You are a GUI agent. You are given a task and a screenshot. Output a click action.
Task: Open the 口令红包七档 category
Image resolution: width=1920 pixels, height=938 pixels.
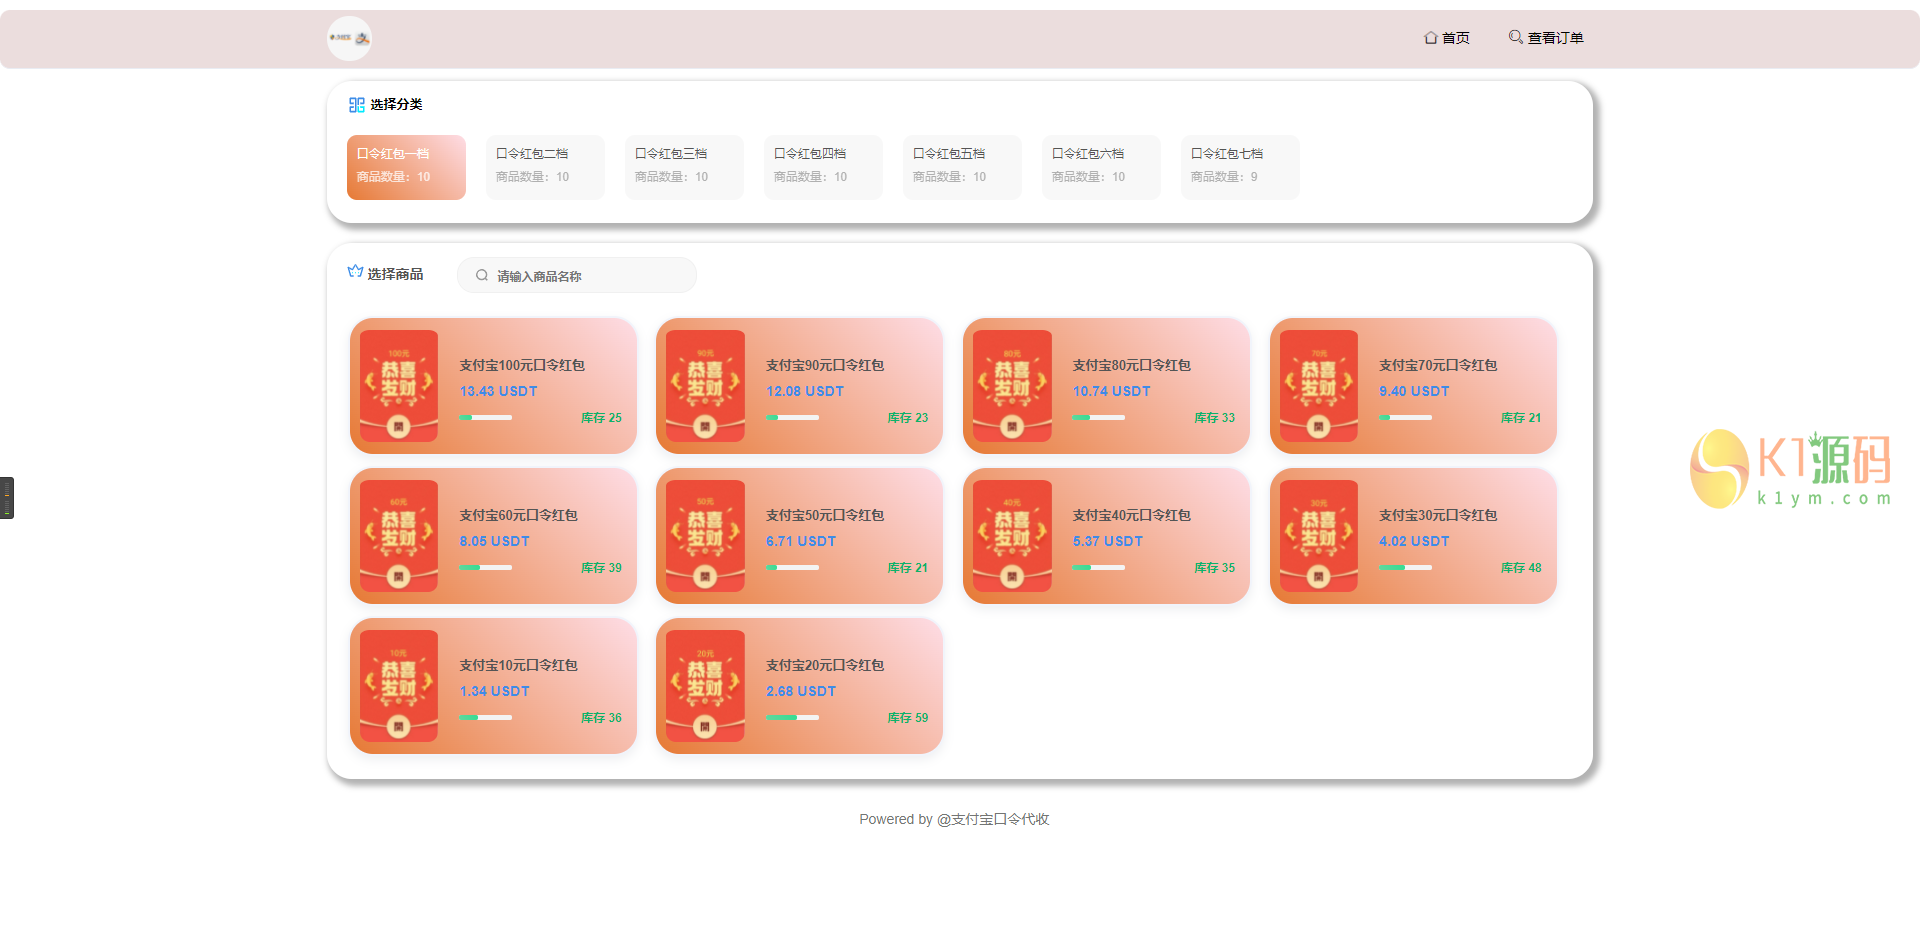pos(1240,167)
